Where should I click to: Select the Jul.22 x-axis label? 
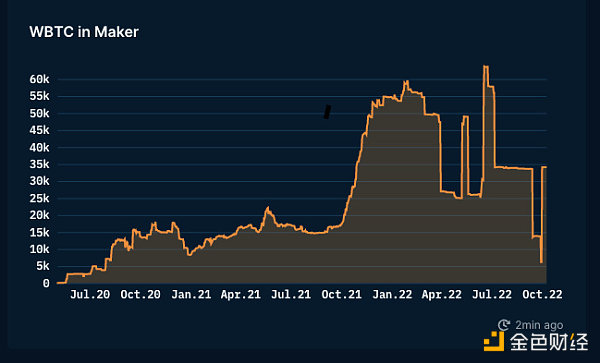(492, 295)
